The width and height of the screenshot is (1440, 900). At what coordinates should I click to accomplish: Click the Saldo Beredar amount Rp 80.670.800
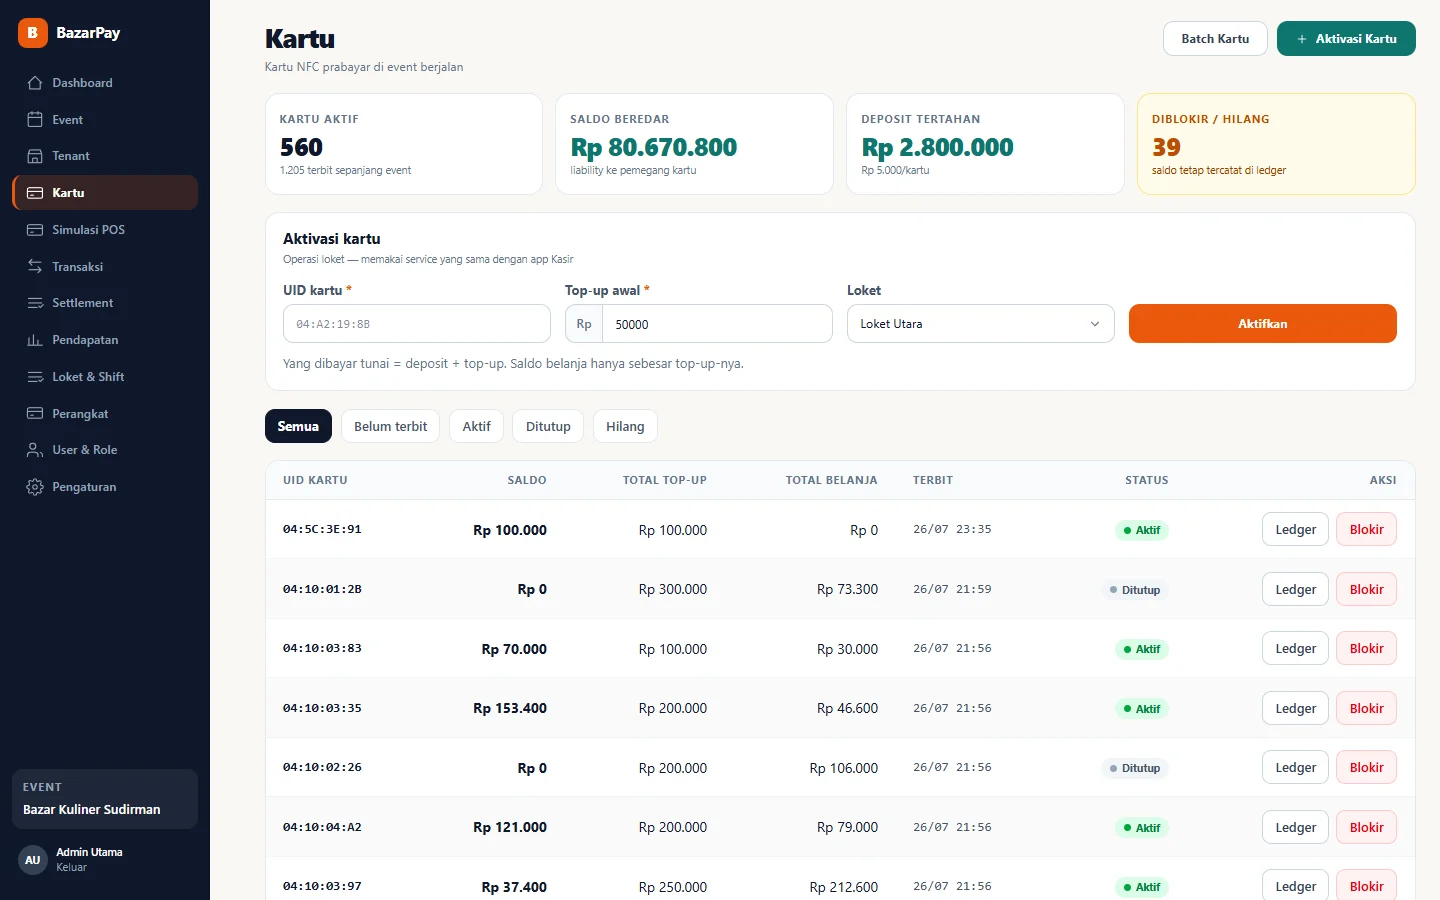(654, 147)
